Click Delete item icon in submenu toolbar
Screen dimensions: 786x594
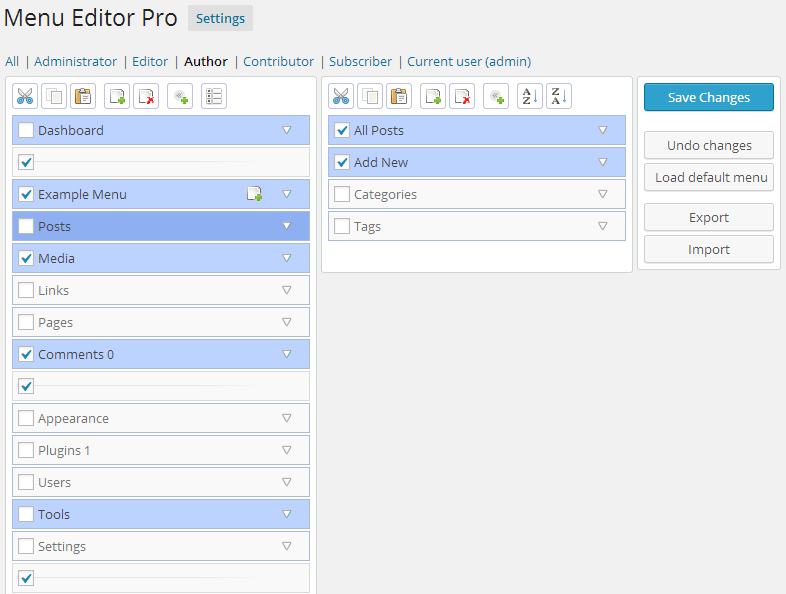pos(462,96)
